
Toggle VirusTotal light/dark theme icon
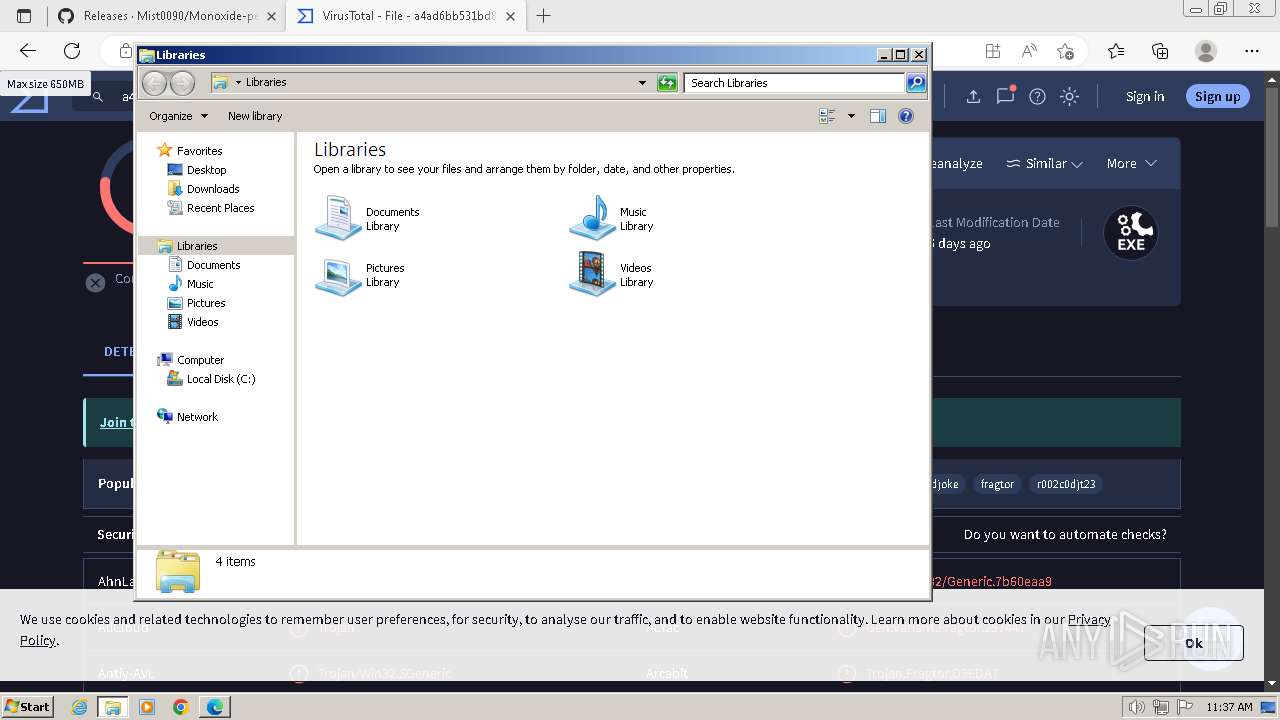coord(1070,97)
